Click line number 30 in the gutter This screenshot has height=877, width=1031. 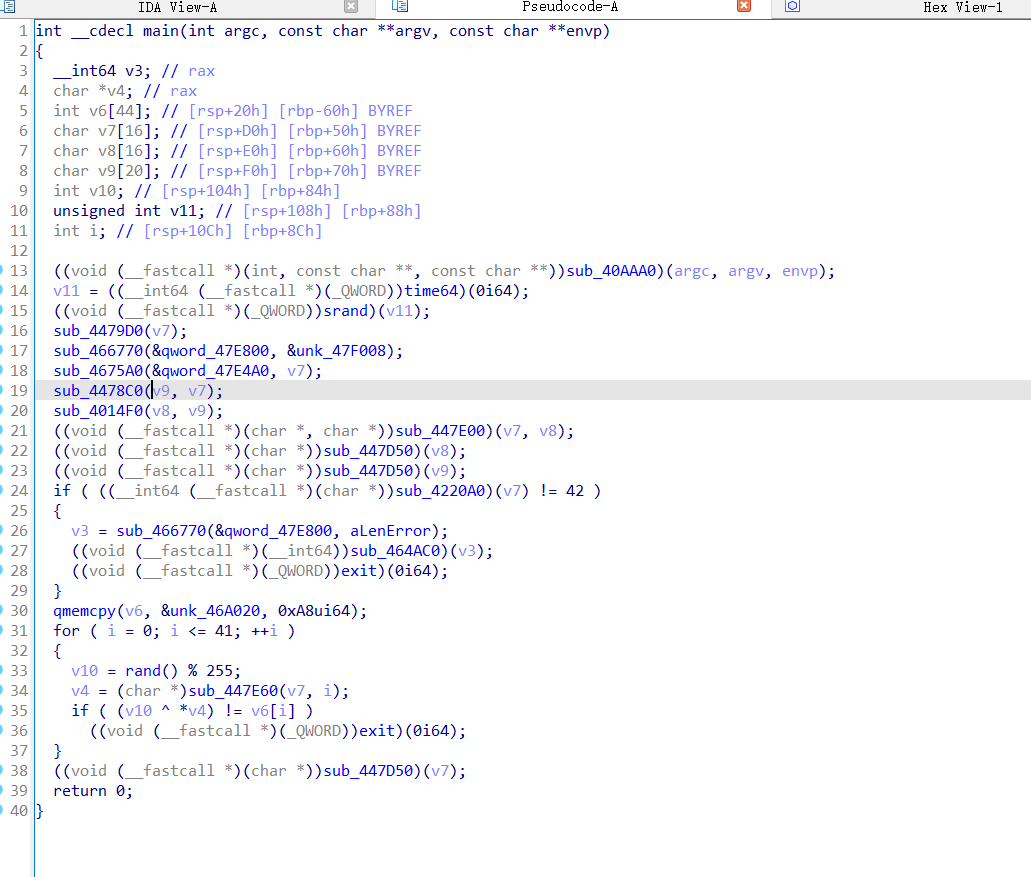[18, 611]
